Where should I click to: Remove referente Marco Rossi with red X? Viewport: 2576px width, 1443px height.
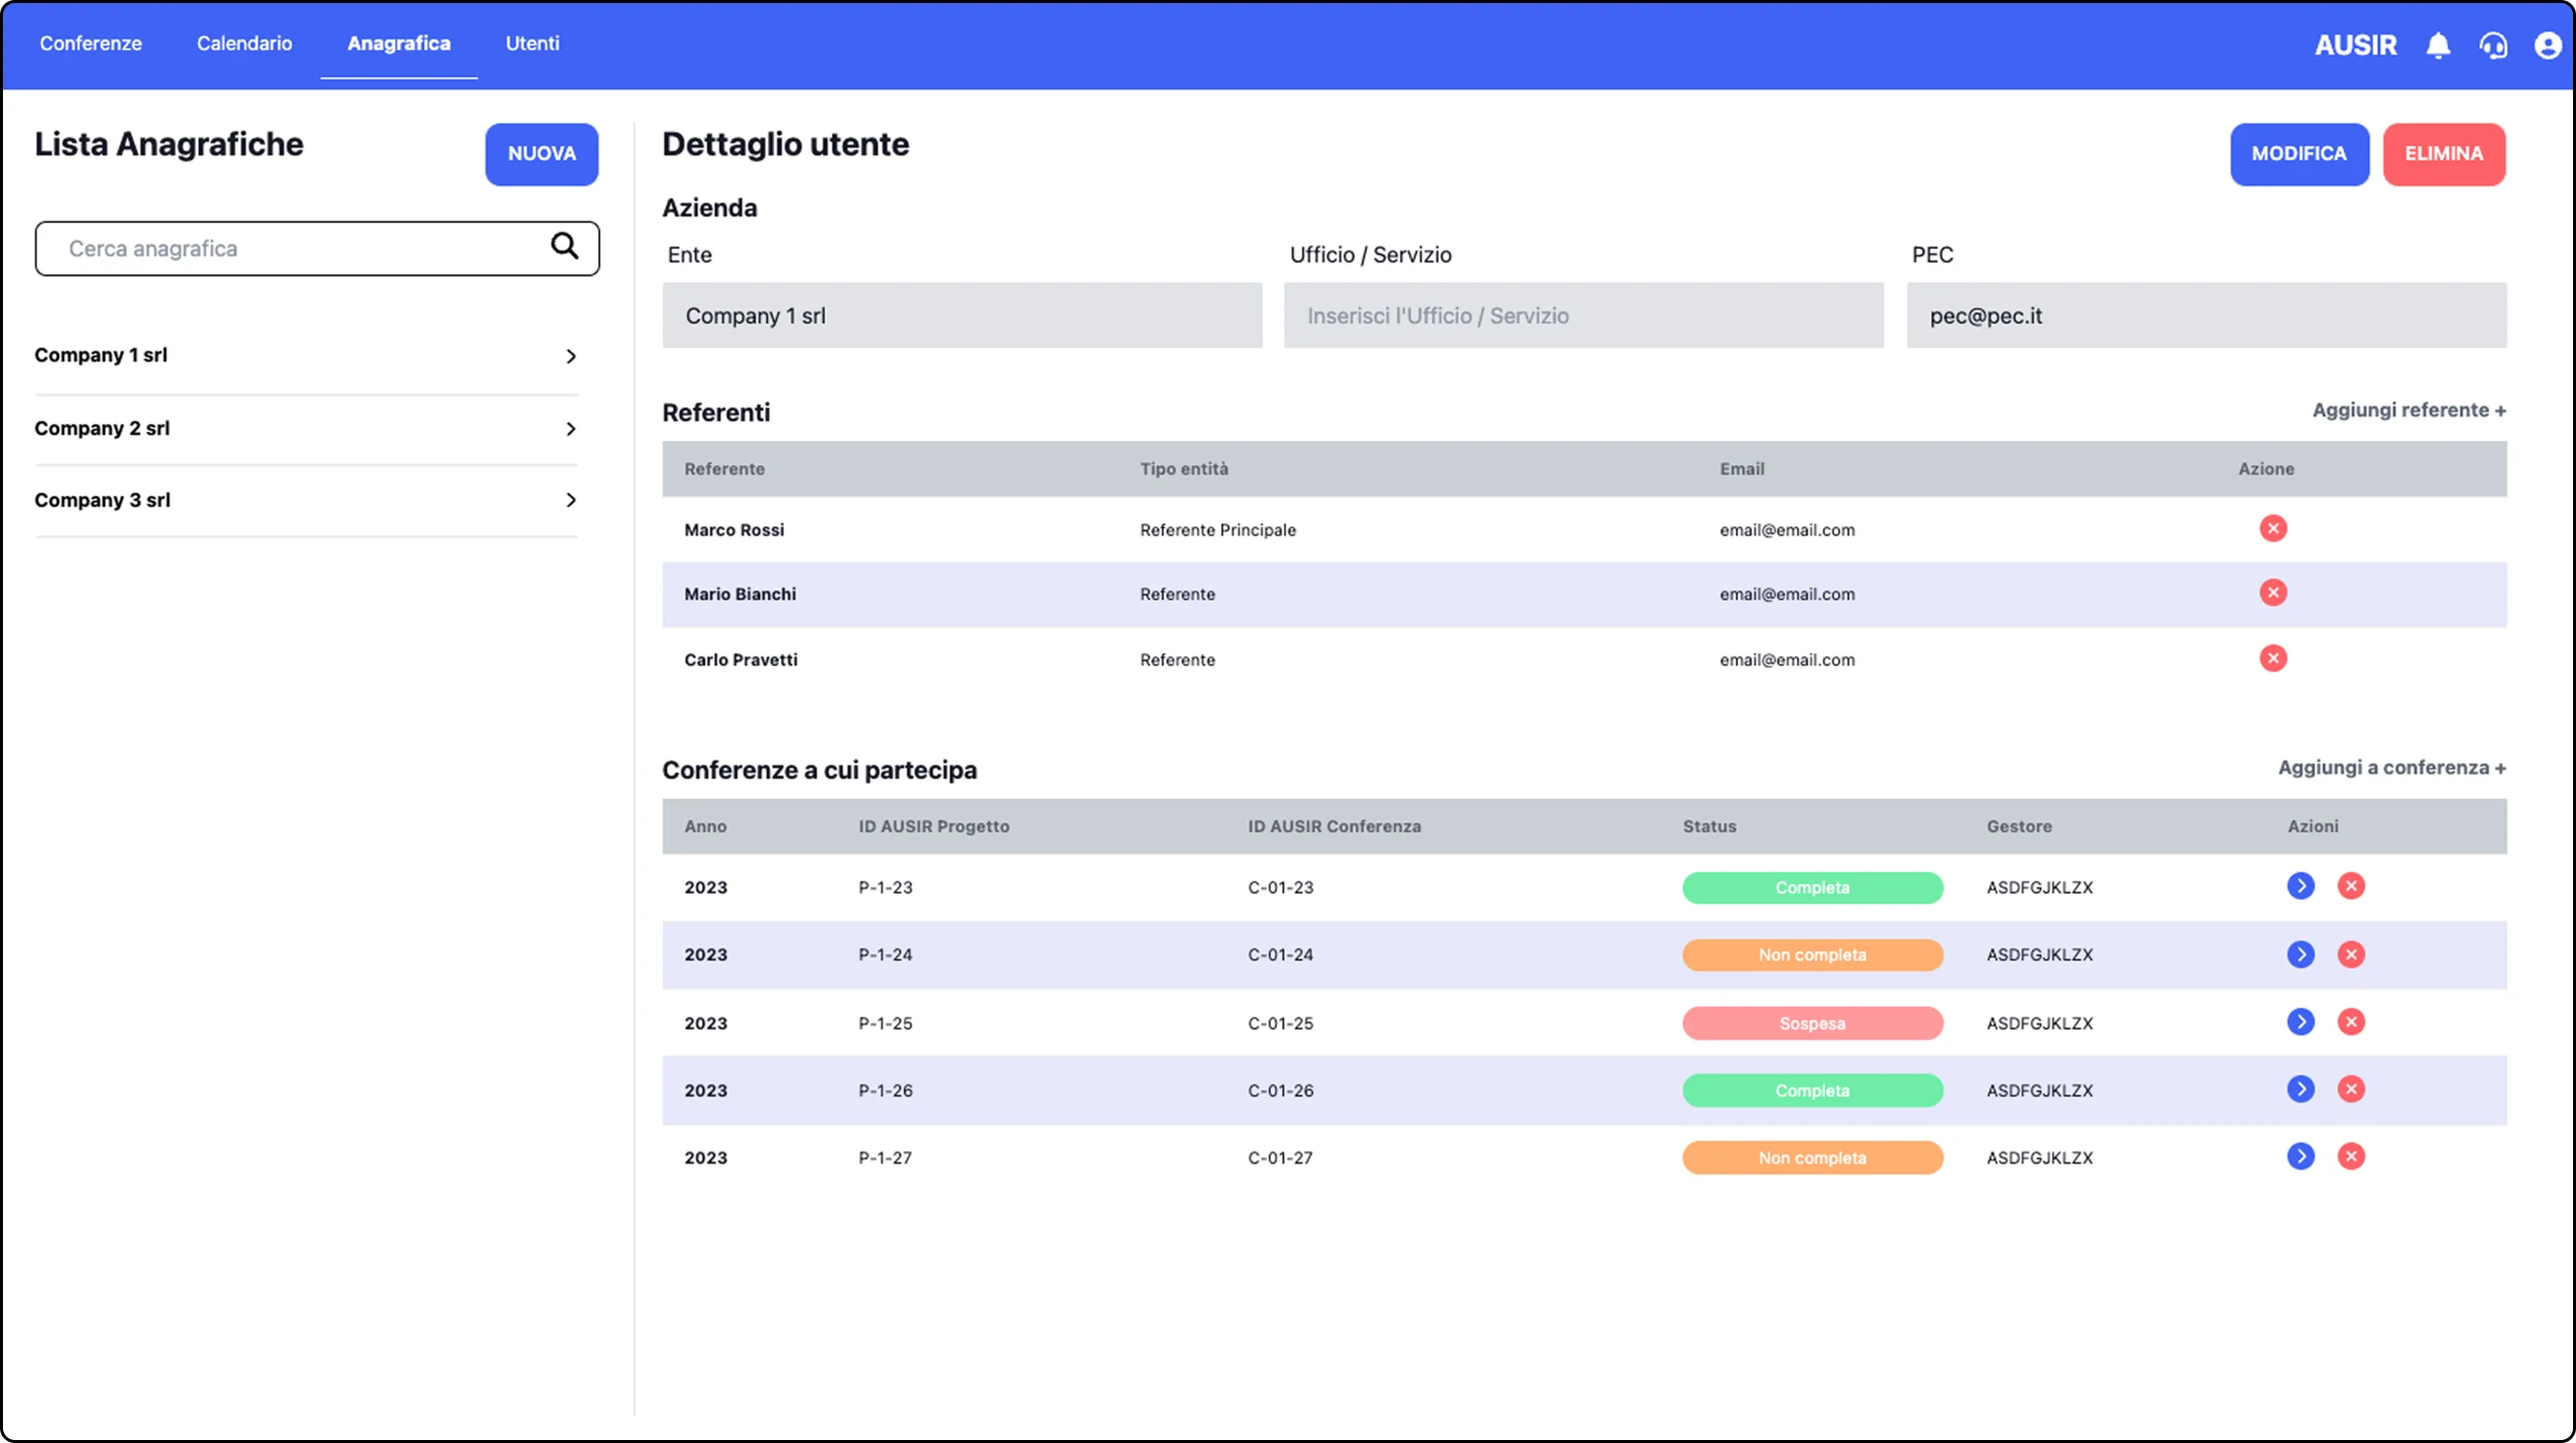coord(2273,528)
